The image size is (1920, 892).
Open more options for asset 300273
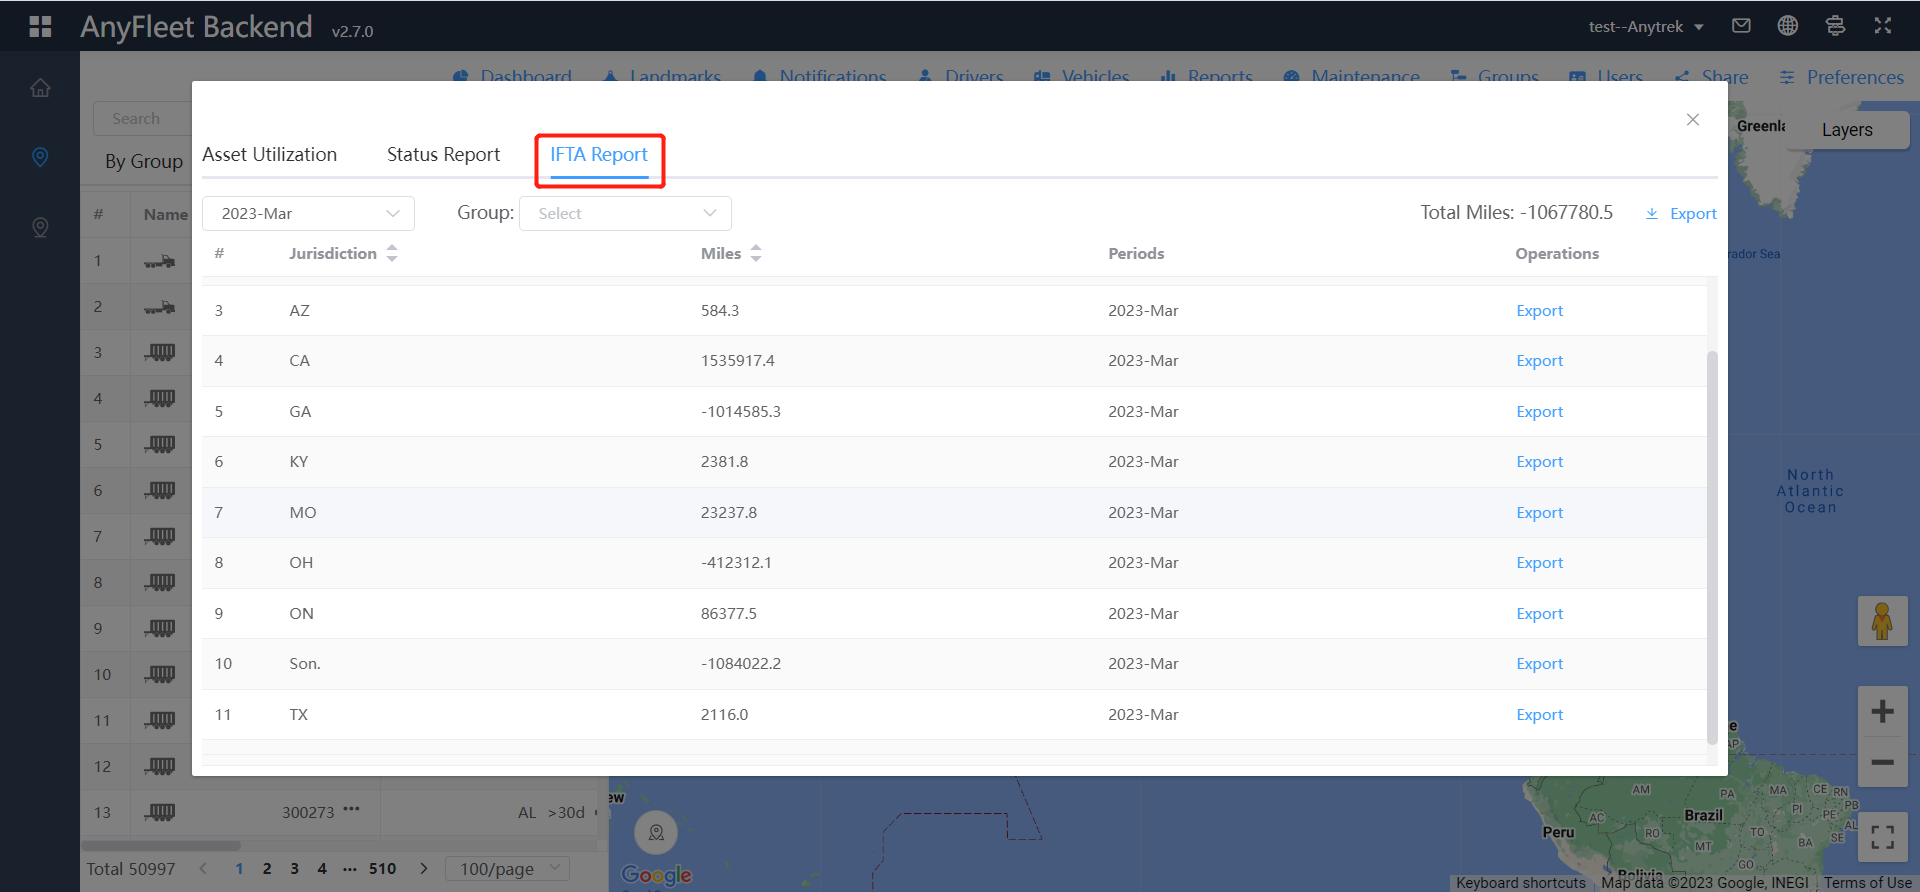pyautogui.click(x=351, y=809)
